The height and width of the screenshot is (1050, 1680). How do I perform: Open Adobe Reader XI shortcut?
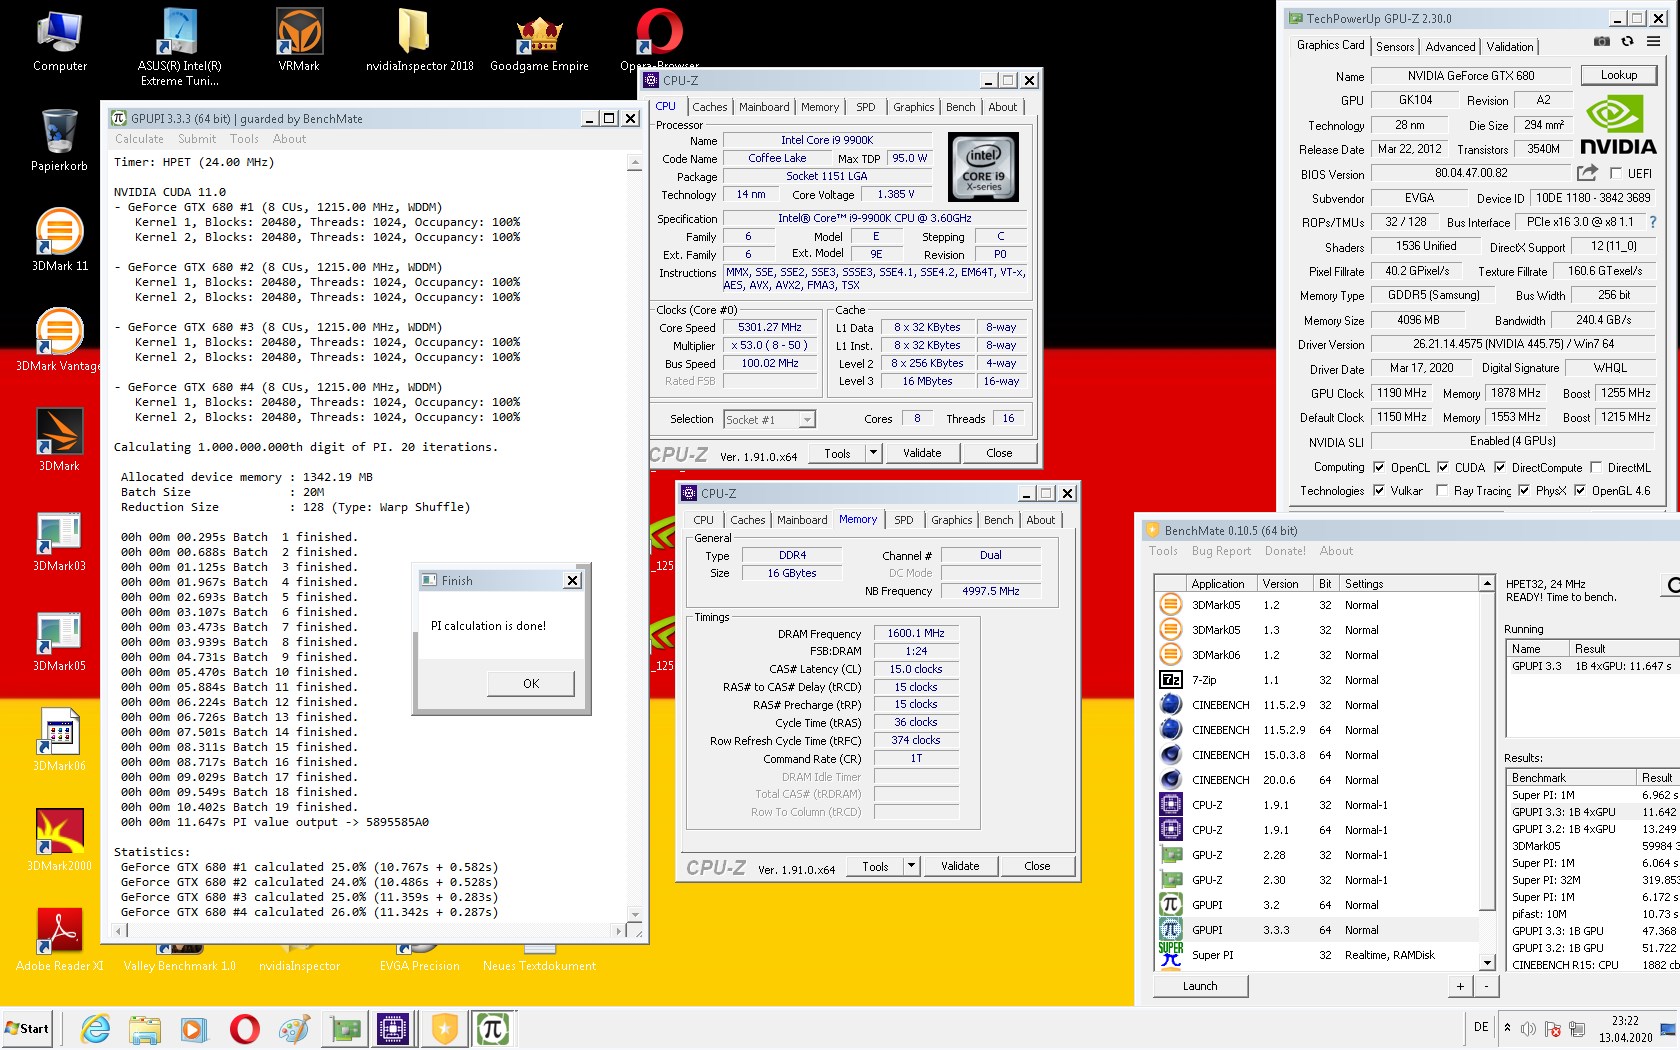60,940
